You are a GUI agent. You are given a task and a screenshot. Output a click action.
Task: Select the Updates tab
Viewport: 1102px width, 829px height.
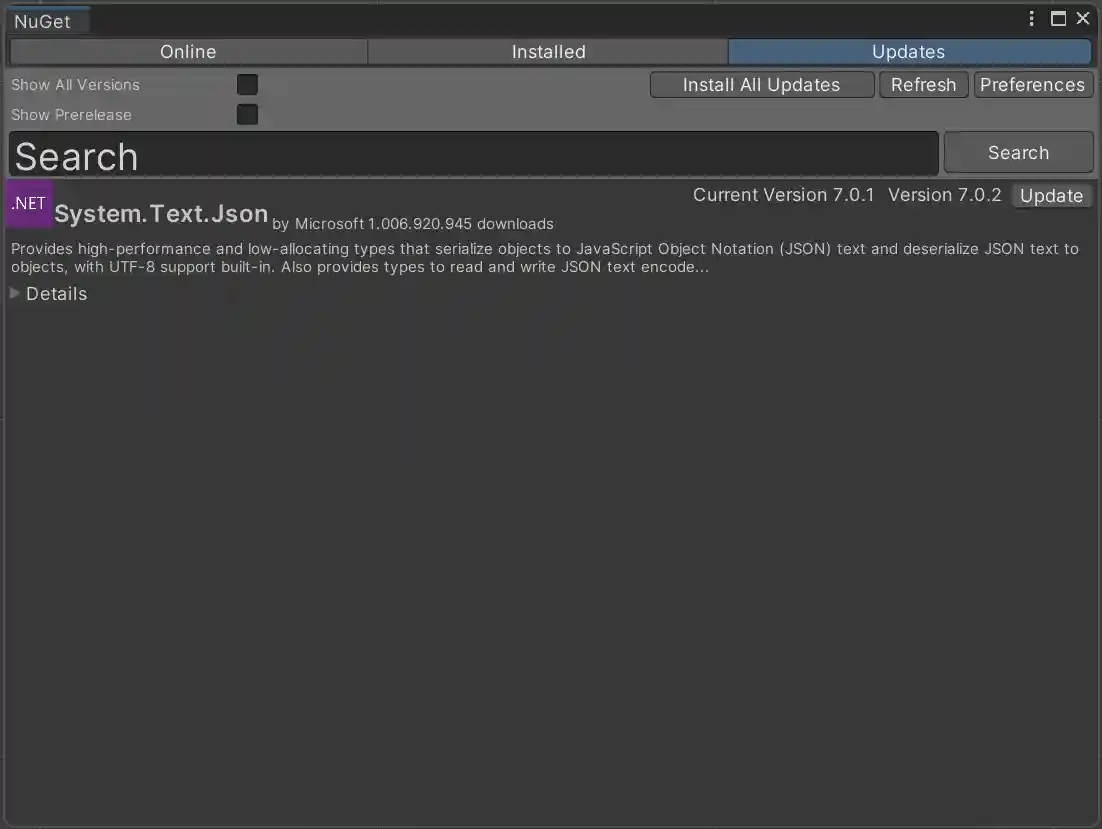908,51
